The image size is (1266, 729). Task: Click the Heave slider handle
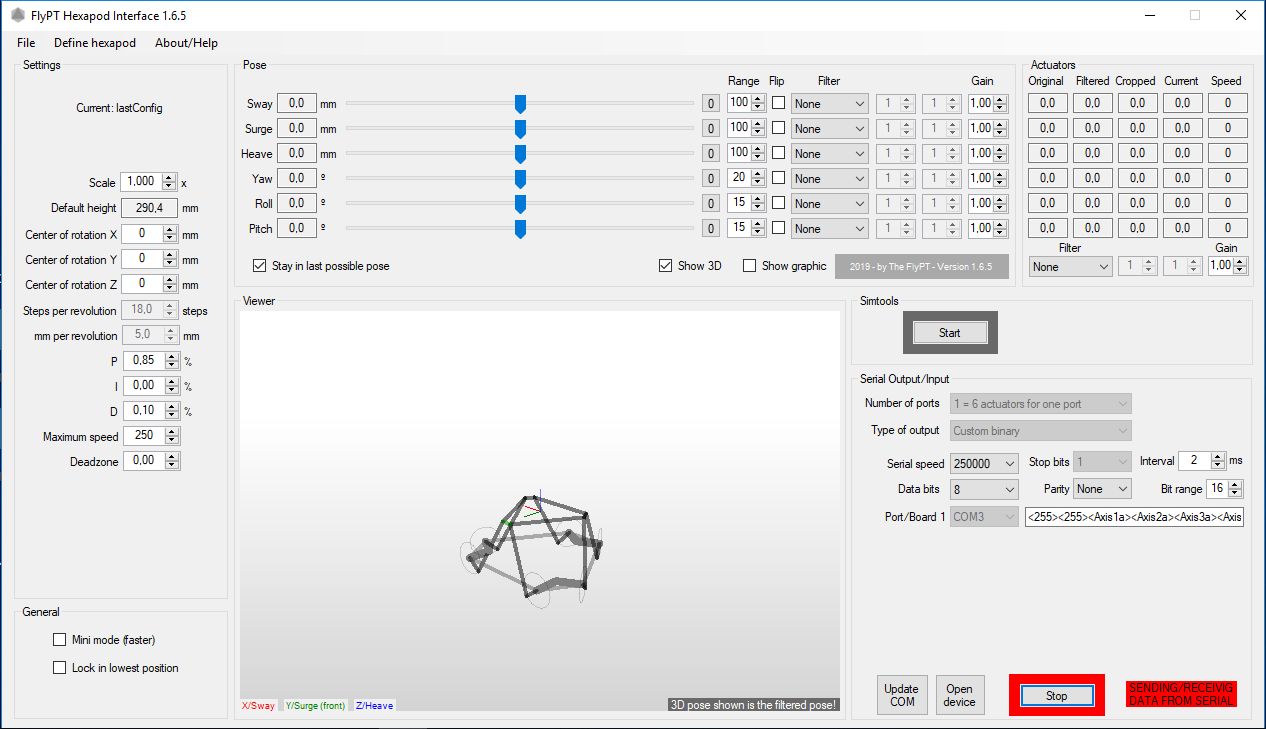coord(520,153)
